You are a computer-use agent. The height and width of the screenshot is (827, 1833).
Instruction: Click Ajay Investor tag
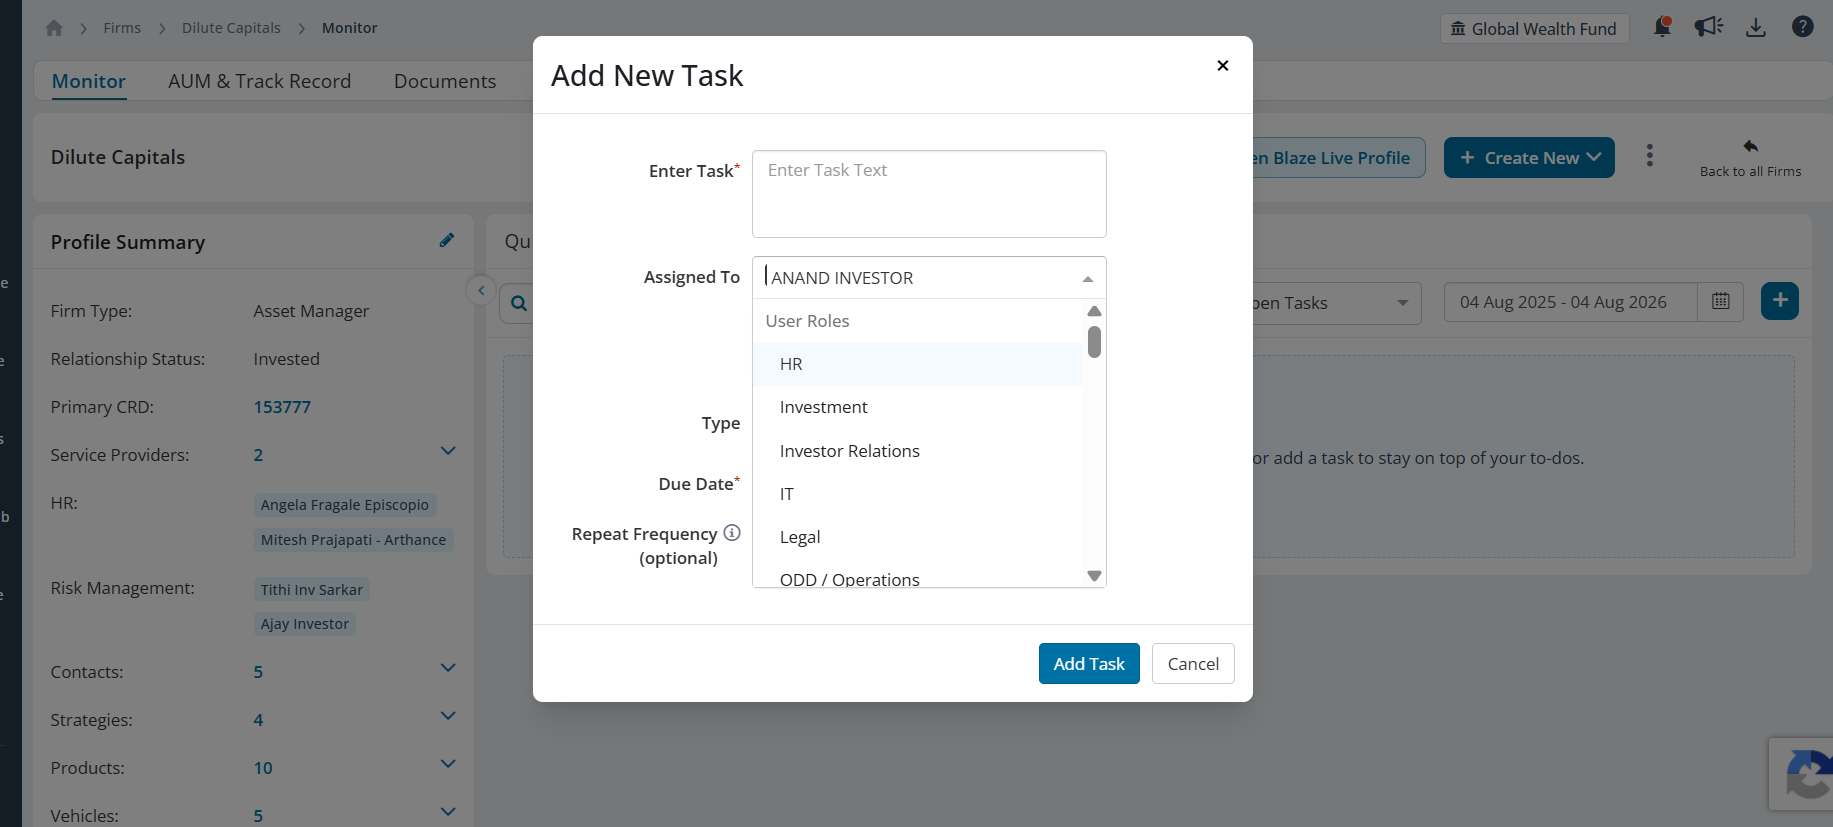pyautogui.click(x=305, y=624)
